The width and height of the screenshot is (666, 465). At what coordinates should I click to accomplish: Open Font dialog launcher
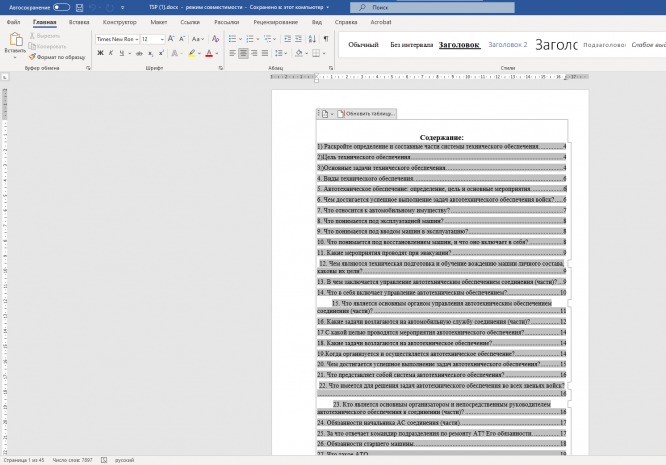click(221, 68)
